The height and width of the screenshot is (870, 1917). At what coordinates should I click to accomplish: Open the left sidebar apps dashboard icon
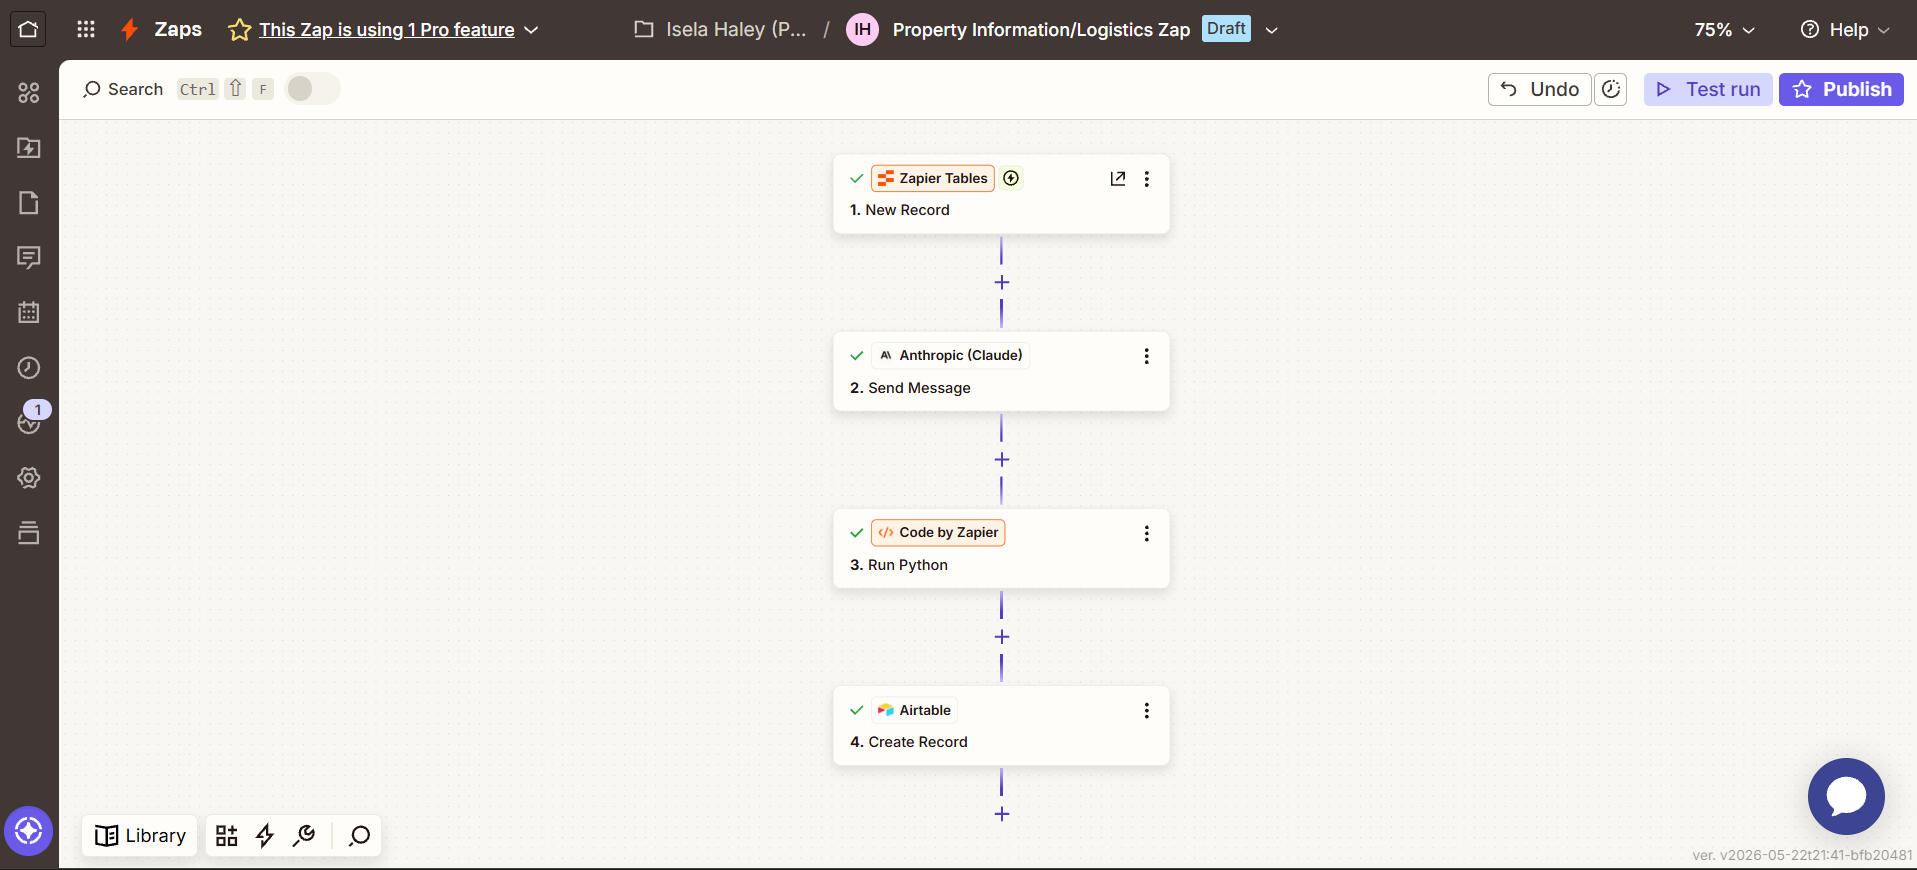pyautogui.click(x=29, y=93)
